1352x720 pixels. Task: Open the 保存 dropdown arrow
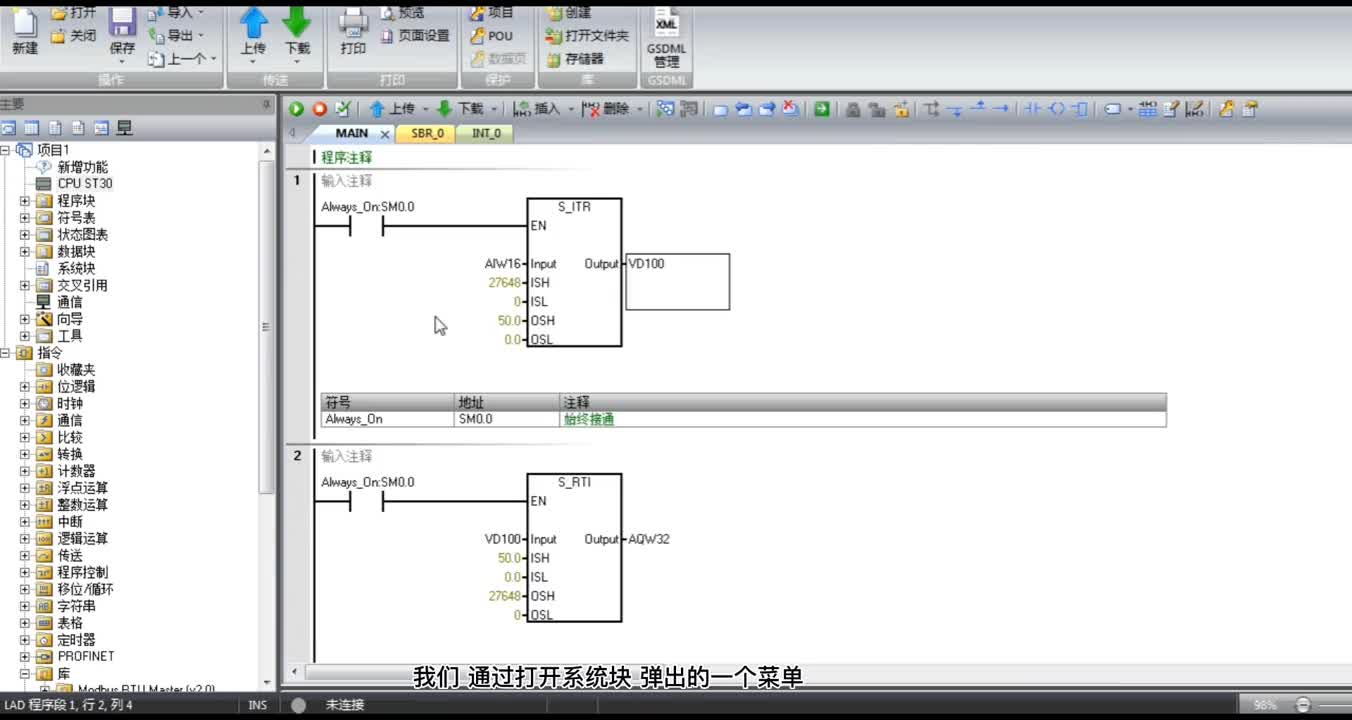tap(122, 63)
